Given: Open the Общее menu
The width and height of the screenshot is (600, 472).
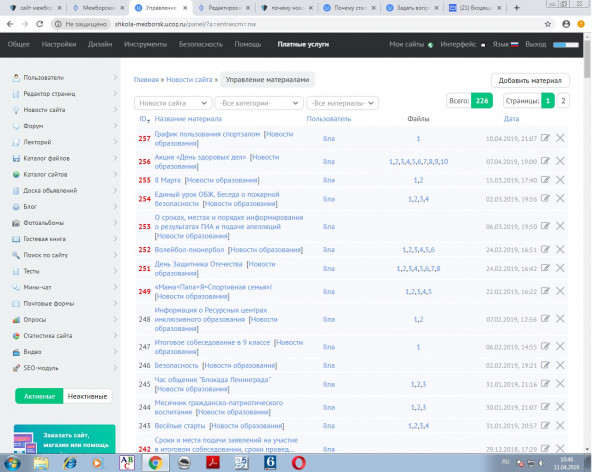Looking at the screenshot, I should click(x=18, y=44).
